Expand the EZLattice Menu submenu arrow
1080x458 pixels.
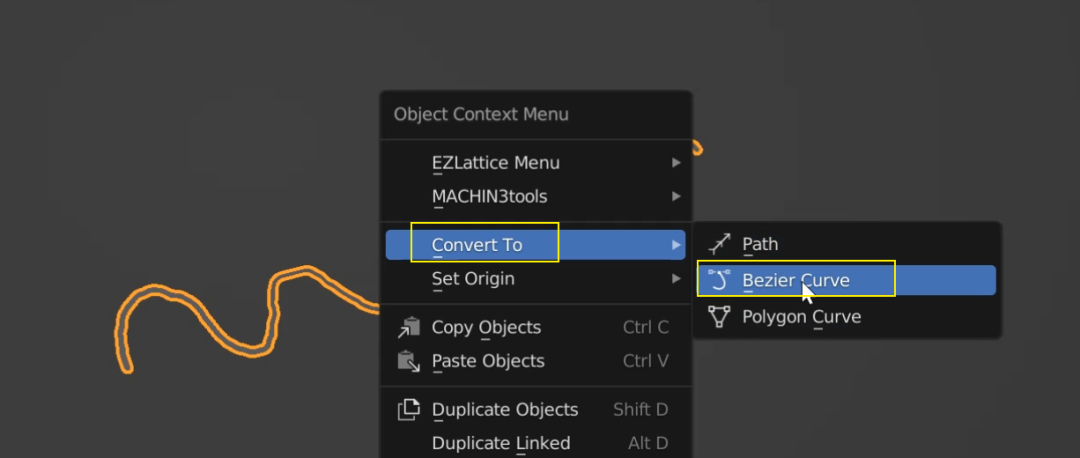[676, 163]
